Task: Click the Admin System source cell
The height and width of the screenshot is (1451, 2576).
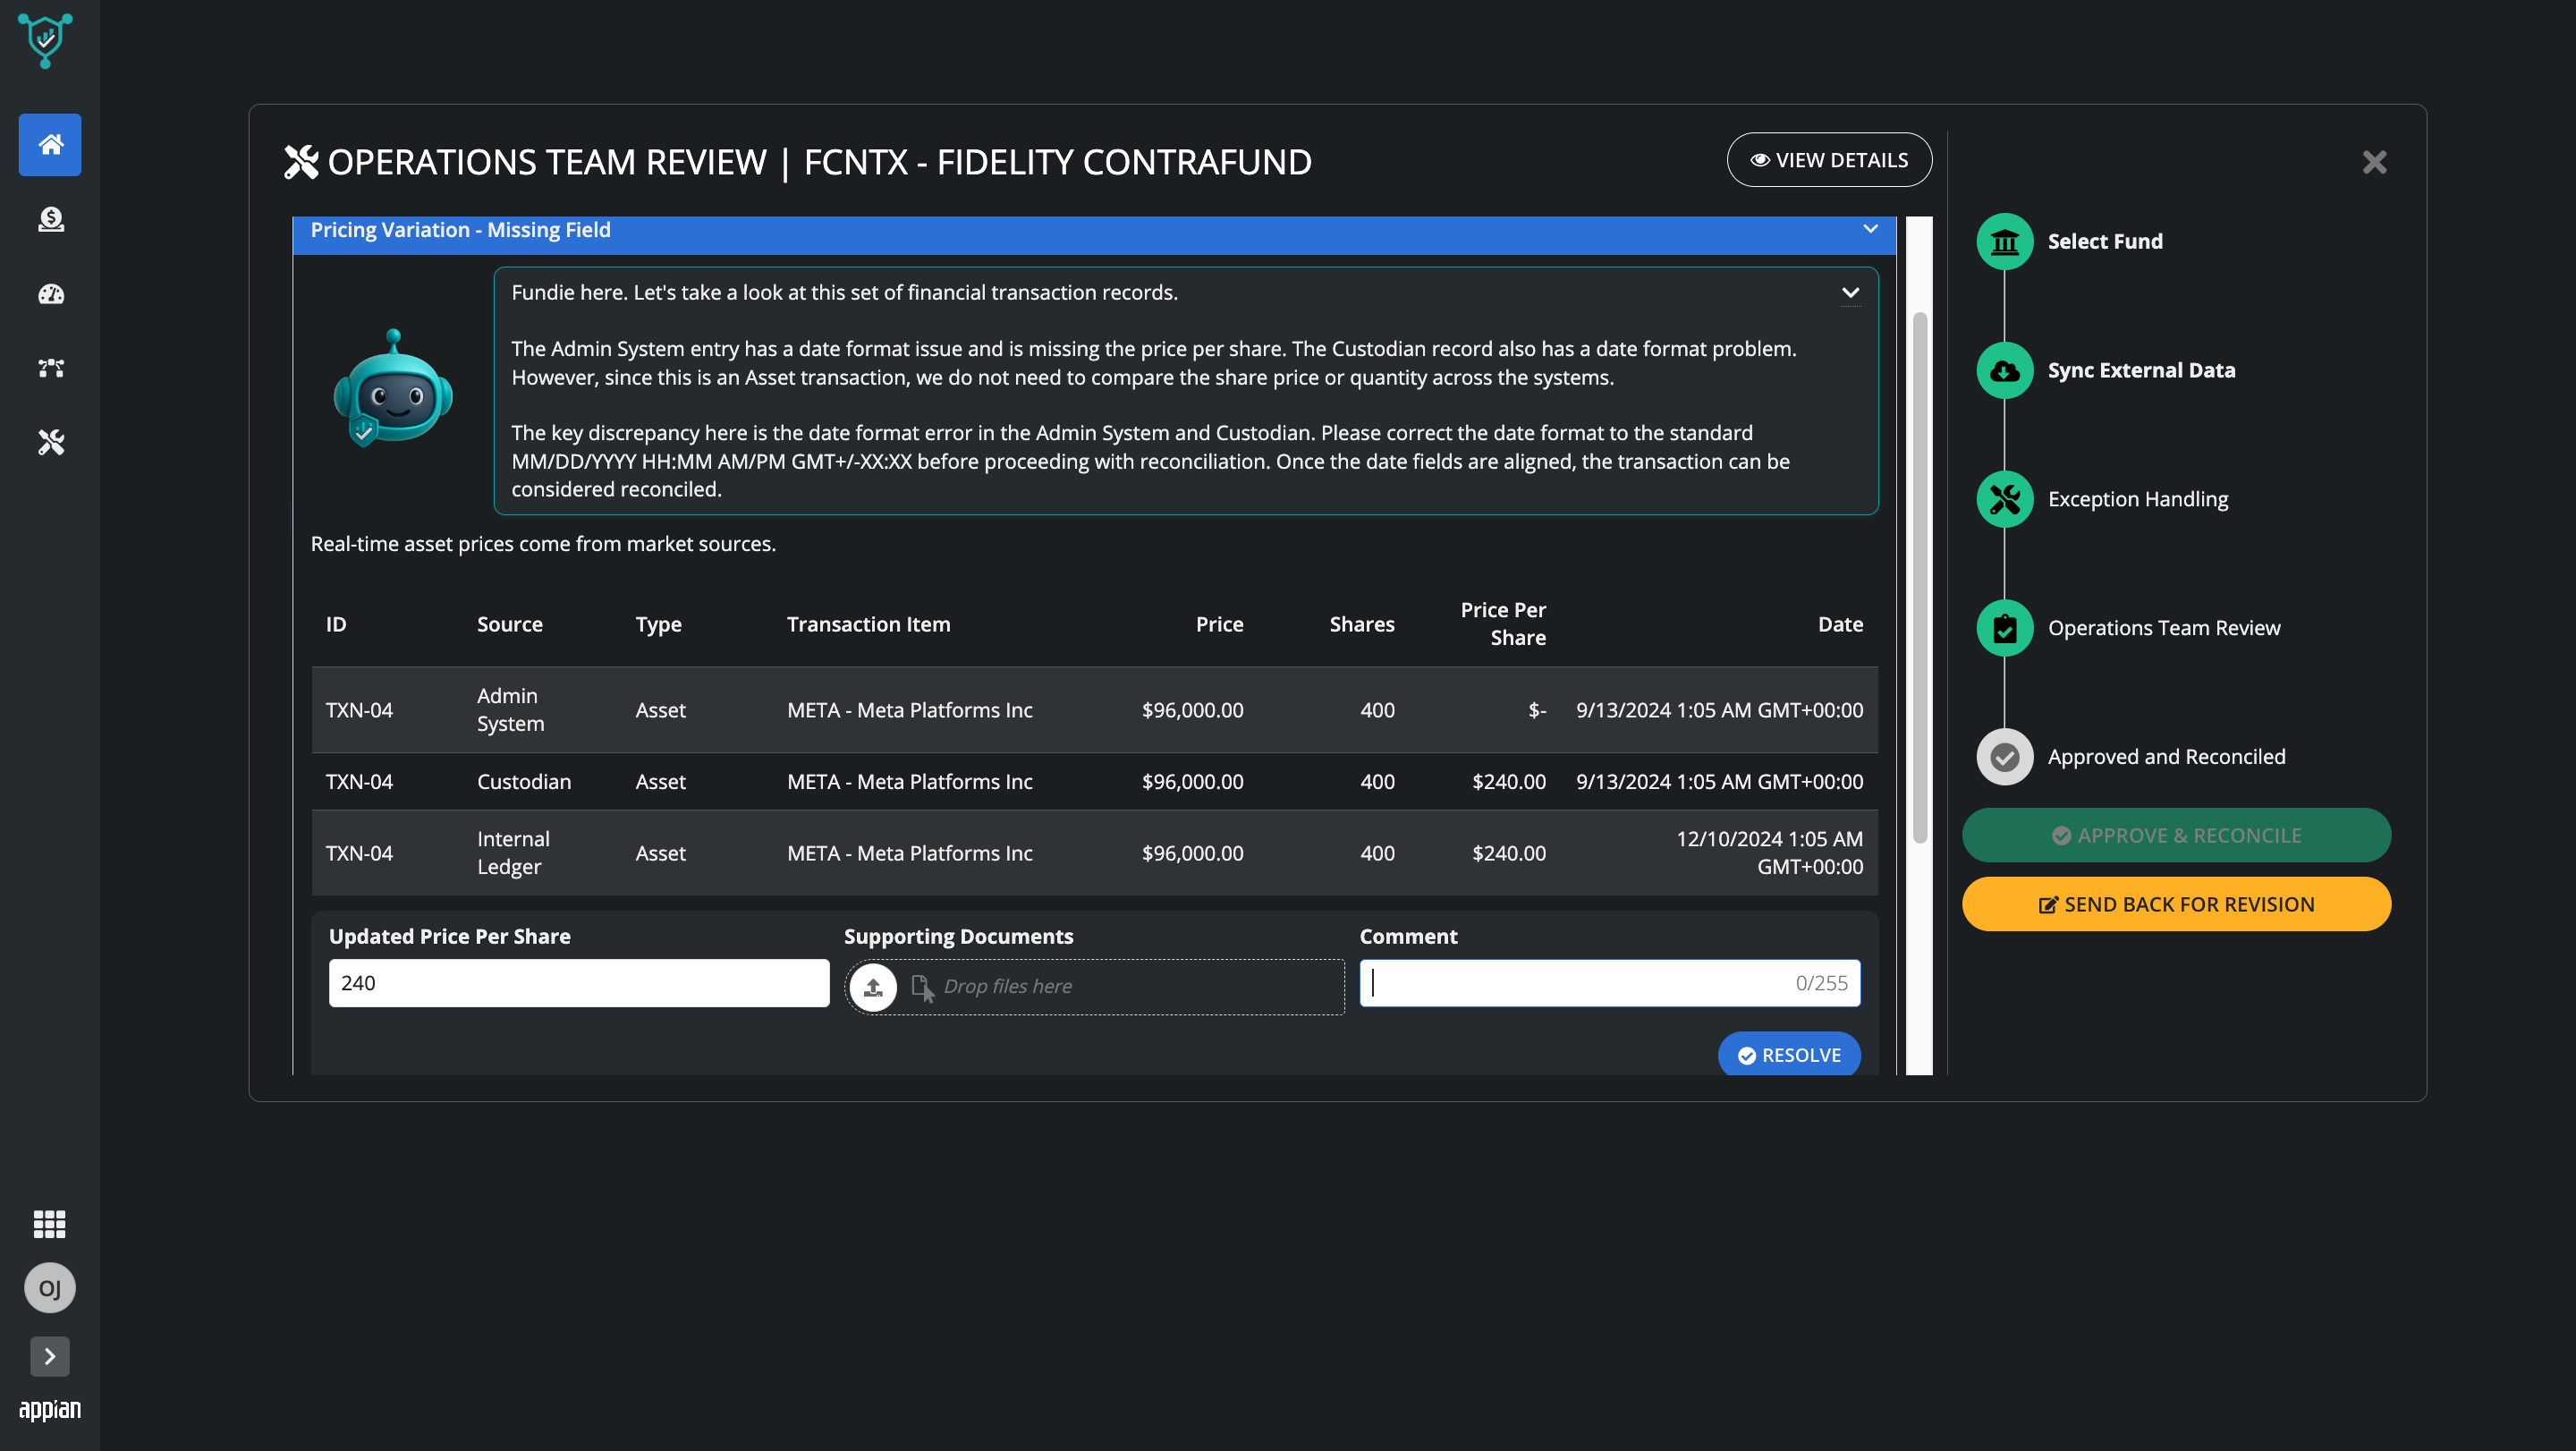Action: point(510,710)
